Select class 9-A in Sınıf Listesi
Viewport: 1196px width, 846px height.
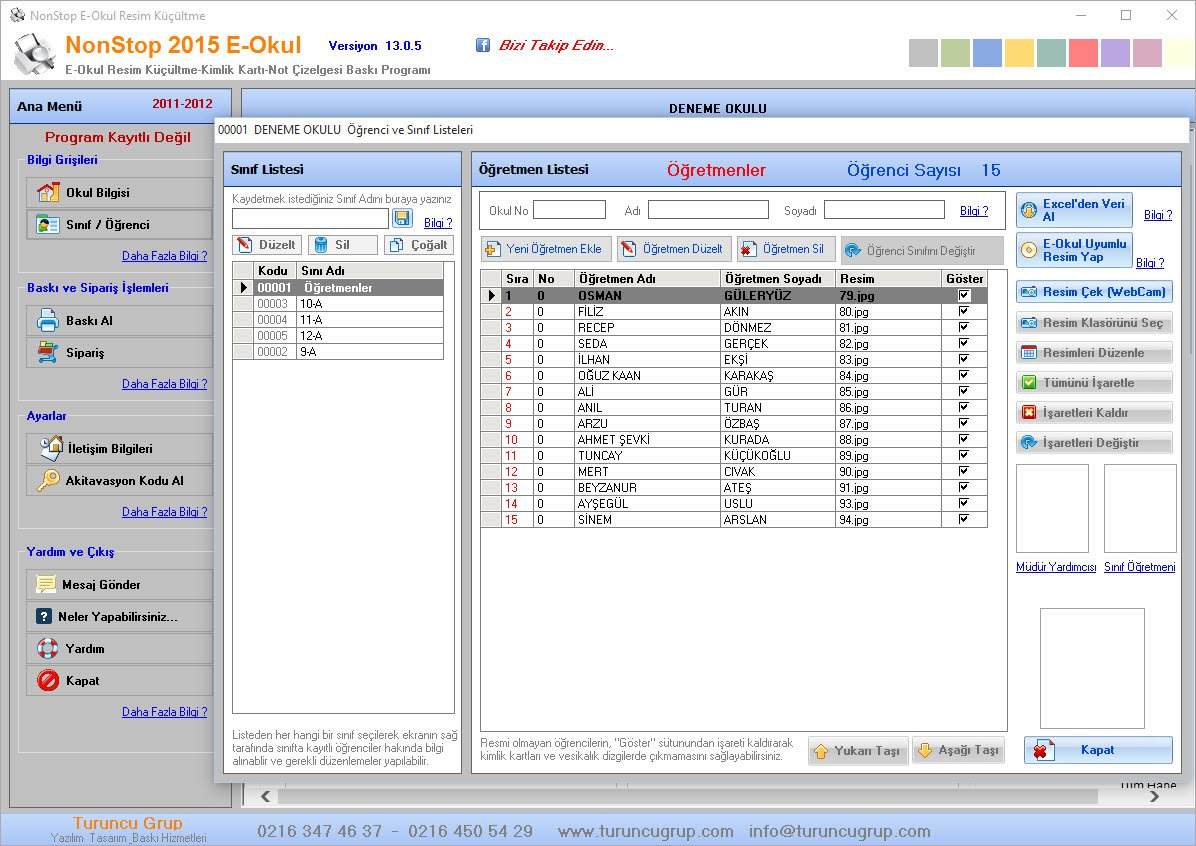click(x=338, y=352)
